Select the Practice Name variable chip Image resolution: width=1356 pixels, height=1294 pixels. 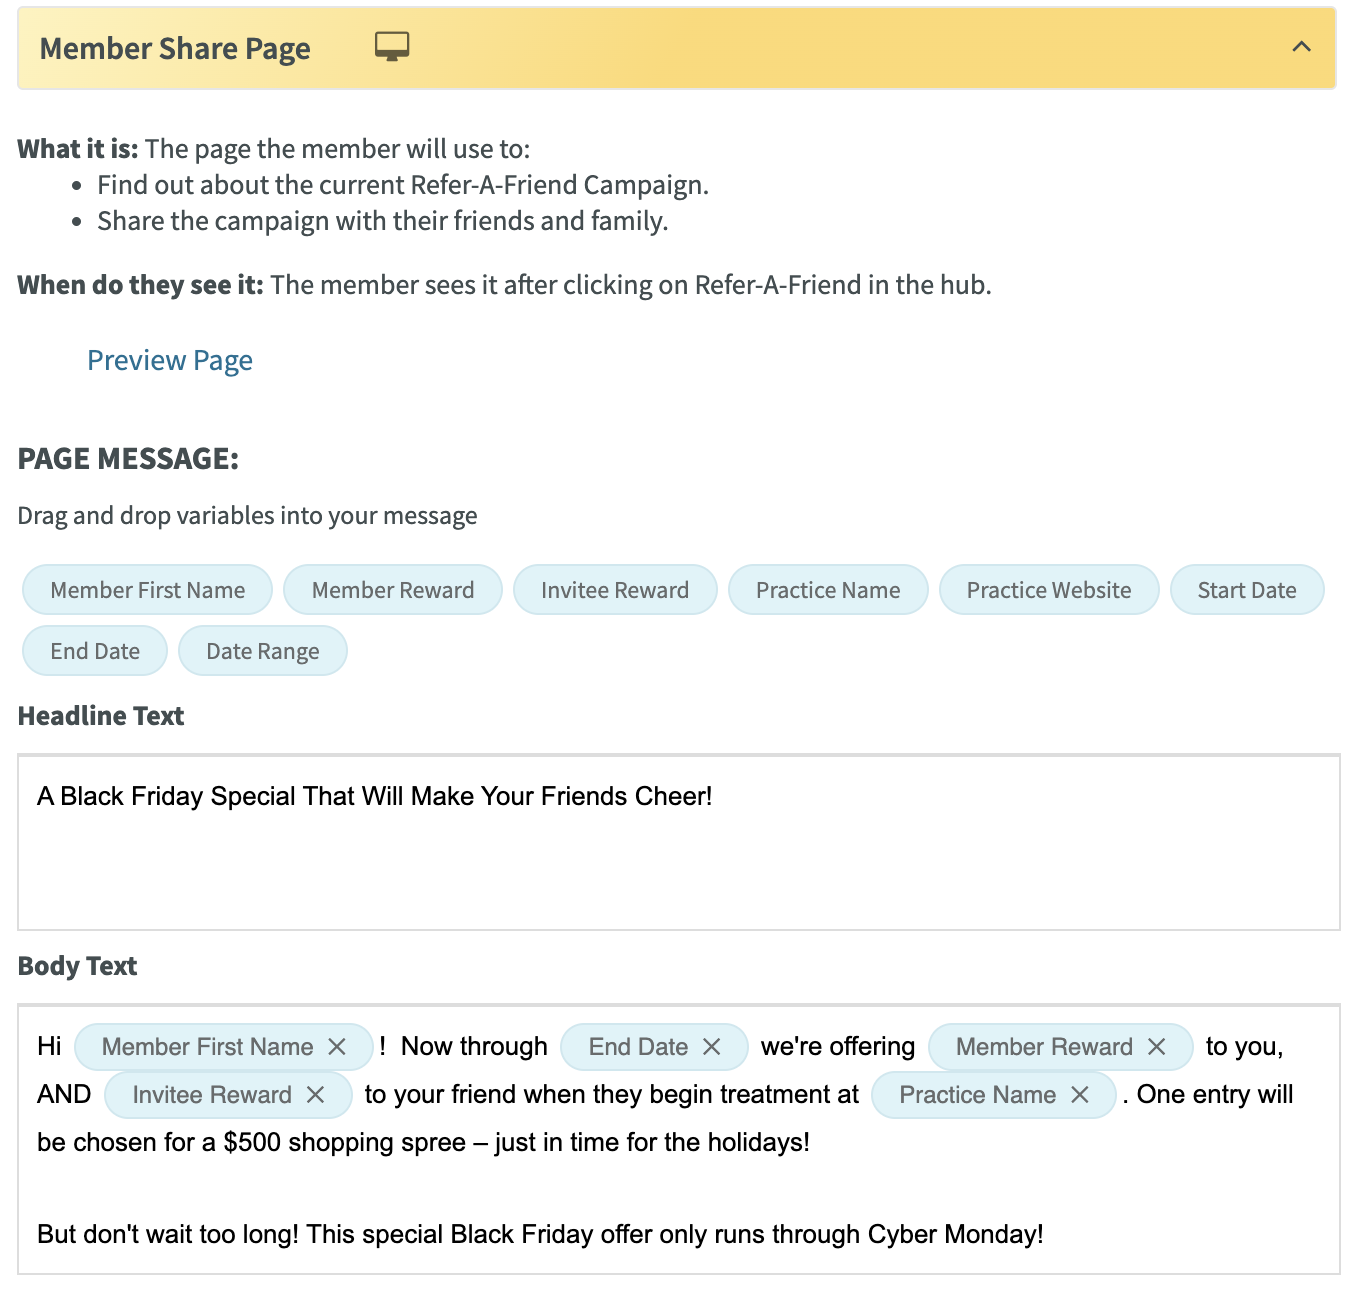tap(828, 590)
